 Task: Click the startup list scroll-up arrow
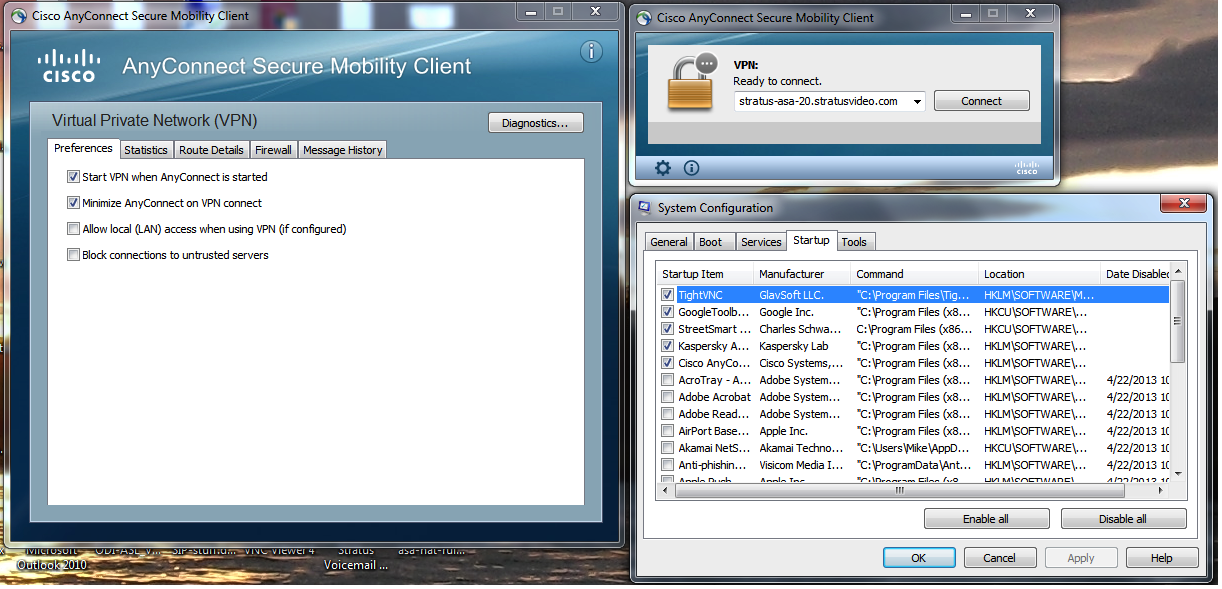[x=1177, y=272]
